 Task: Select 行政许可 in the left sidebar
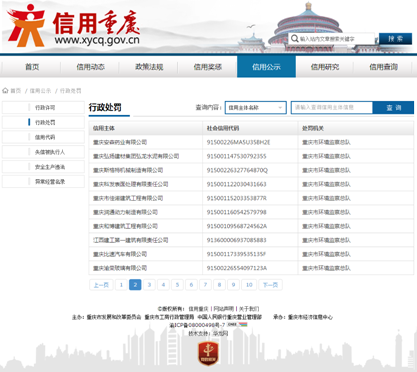tap(43, 108)
